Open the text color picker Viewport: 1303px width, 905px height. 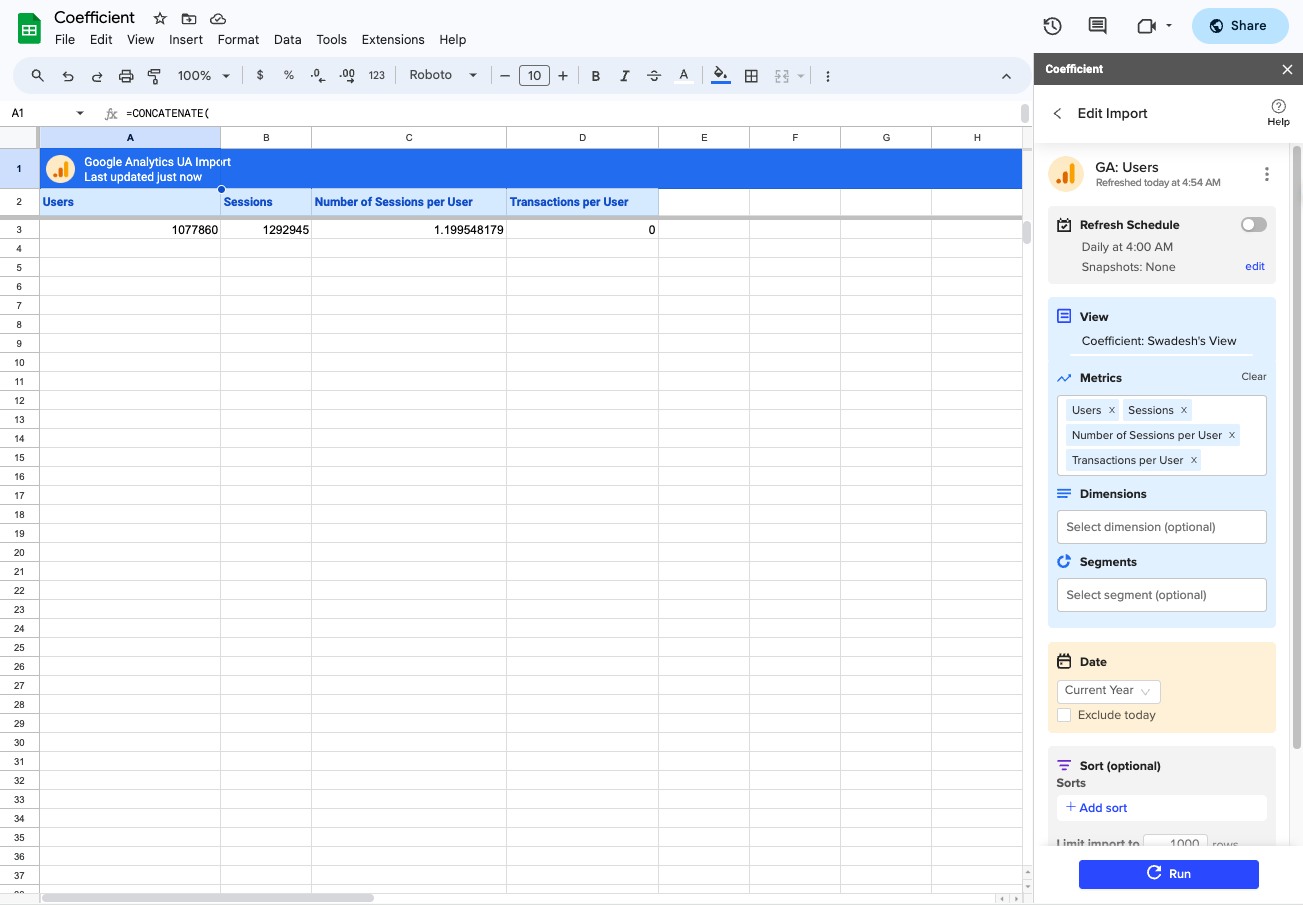coord(684,76)
